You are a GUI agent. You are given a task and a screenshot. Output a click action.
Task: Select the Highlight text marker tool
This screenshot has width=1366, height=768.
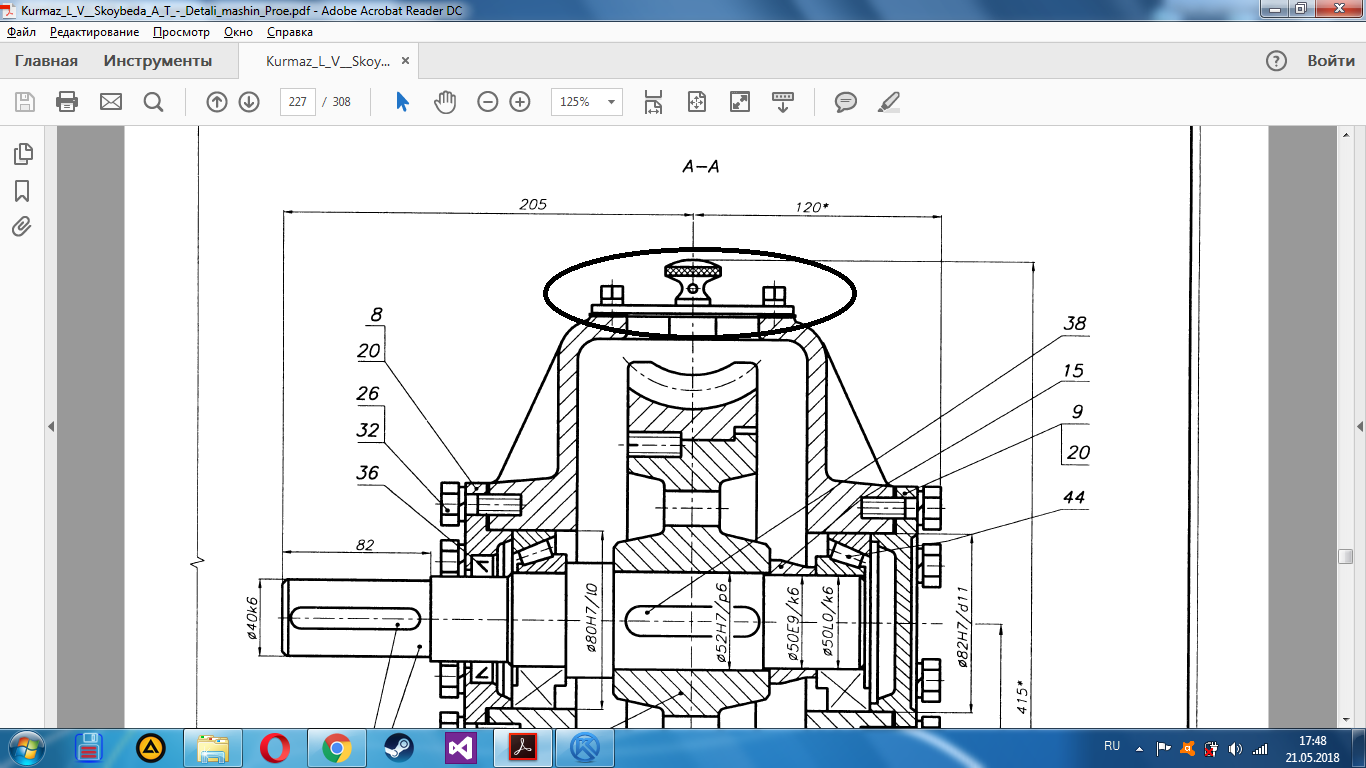(x=888, y=102)
